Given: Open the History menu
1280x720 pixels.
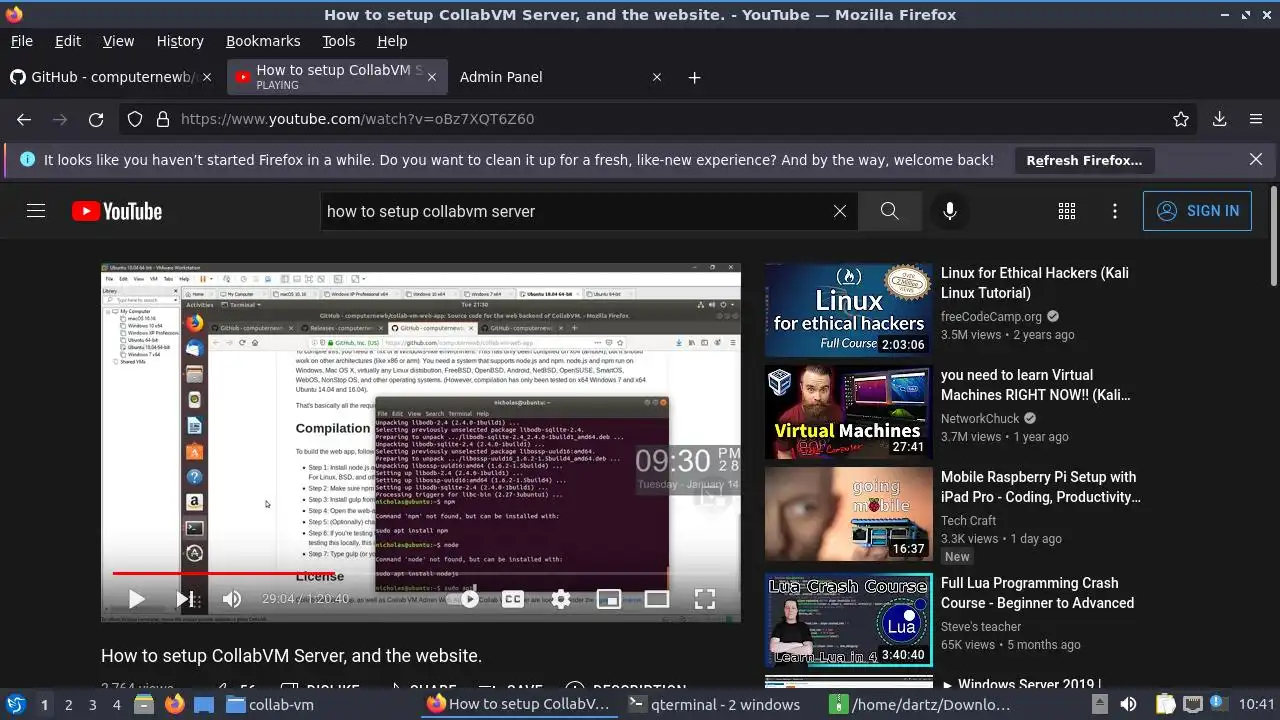Looking at the screenshot, I should [180, 41].
